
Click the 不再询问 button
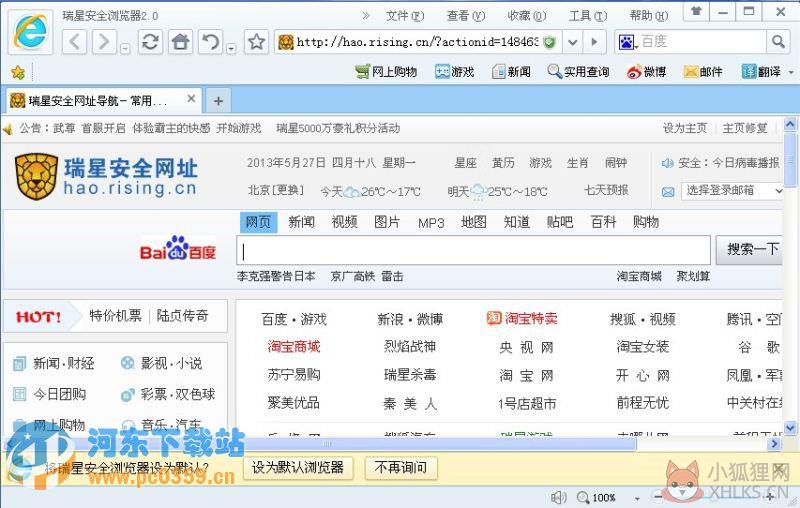(x=401, y=467)
